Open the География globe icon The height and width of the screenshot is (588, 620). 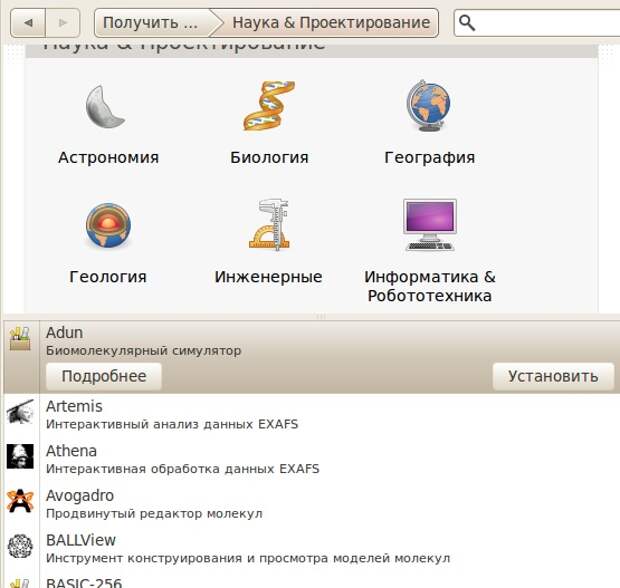[429, 106]
